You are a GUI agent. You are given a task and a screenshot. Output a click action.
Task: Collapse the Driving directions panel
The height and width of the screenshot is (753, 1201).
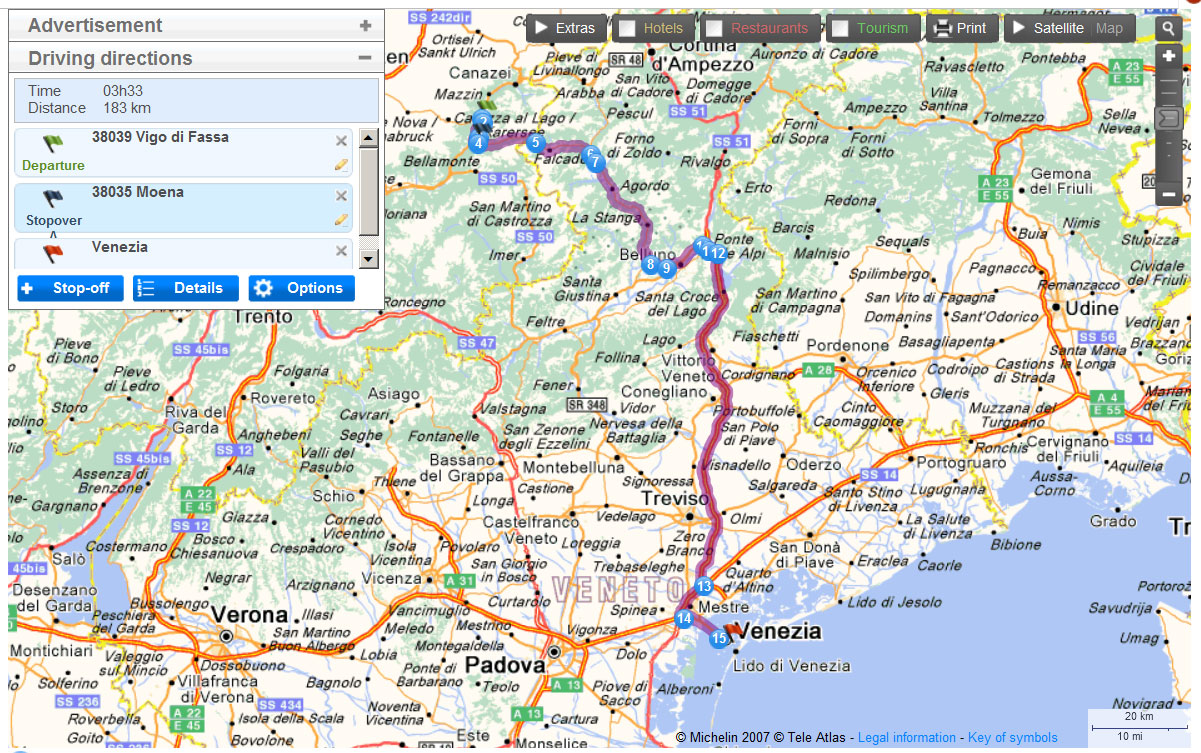coord(366,59)
